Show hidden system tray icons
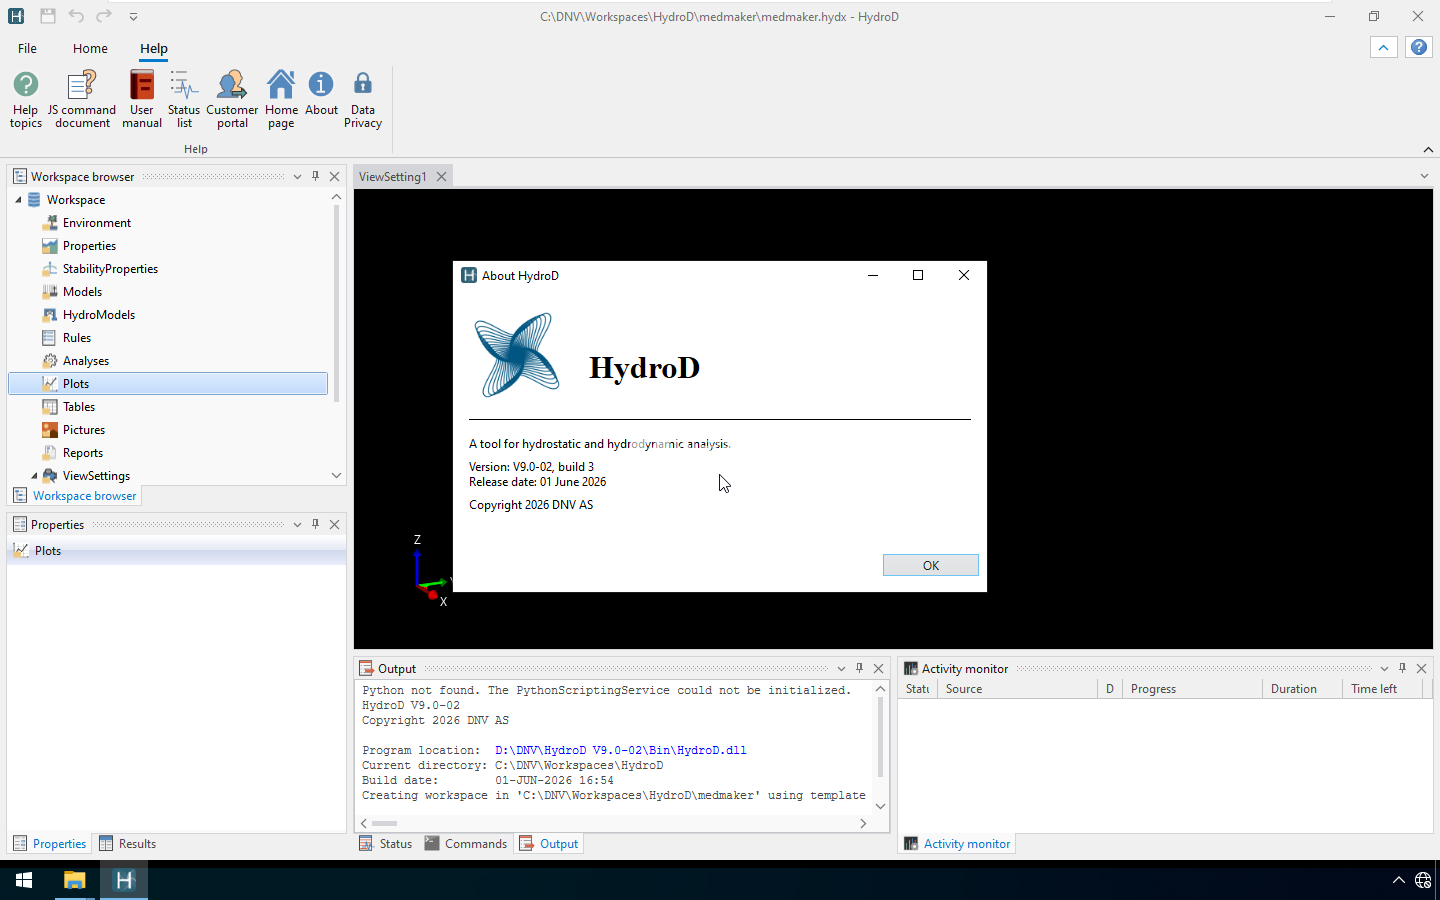The image size is (1440, 900). point(1398,880)
